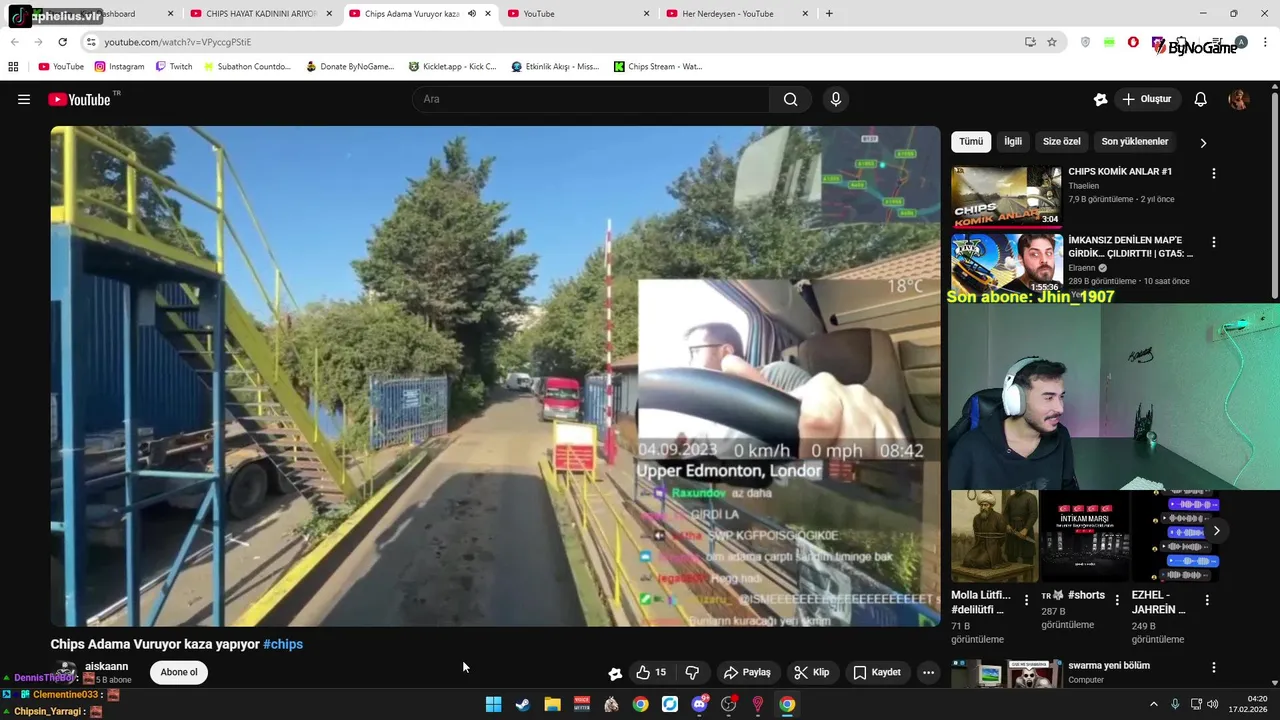The height and width of the screenshot is (720, 1280).
Task: Open a new browser tab
Action: click(x=829, y=14)
